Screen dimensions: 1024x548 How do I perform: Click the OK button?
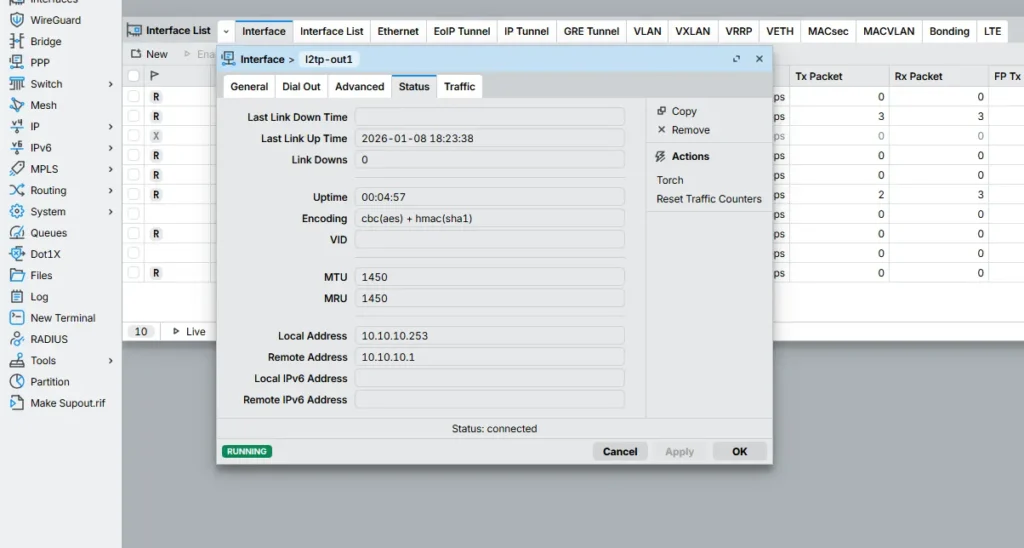click(x=739, y=451)
